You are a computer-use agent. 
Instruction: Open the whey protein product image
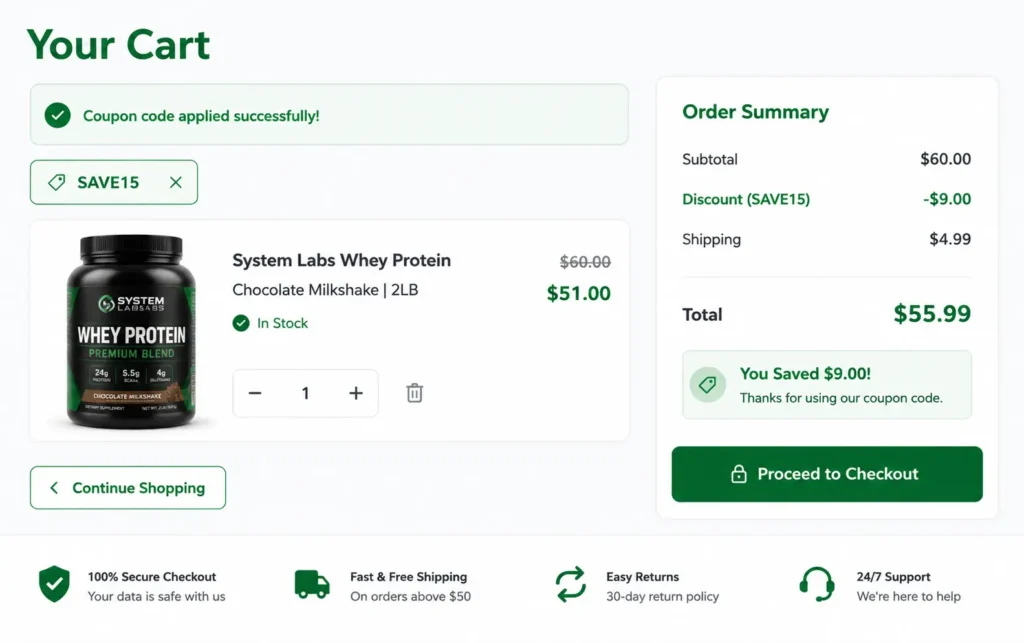click(131, 332)
